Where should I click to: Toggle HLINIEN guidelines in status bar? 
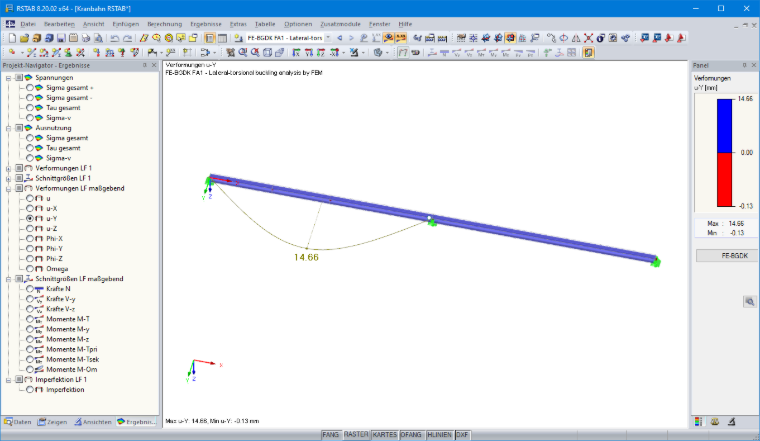pos(440,435)
